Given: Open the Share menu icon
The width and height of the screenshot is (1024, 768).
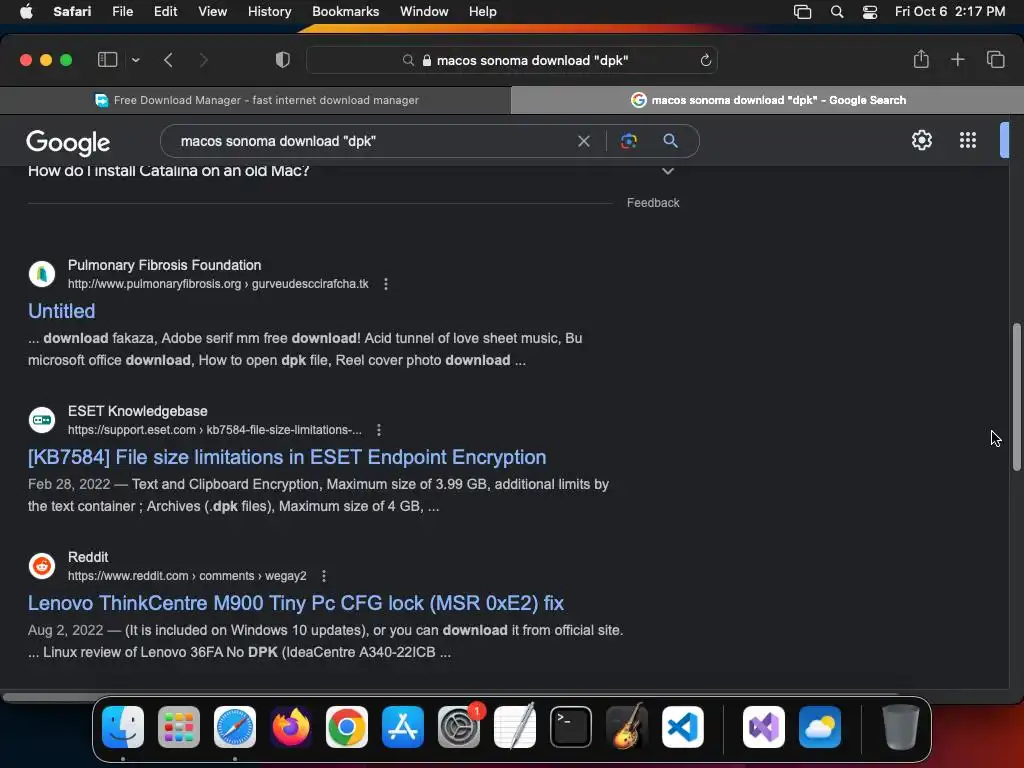Looking at the screenshot, I should tap(921, 59).
